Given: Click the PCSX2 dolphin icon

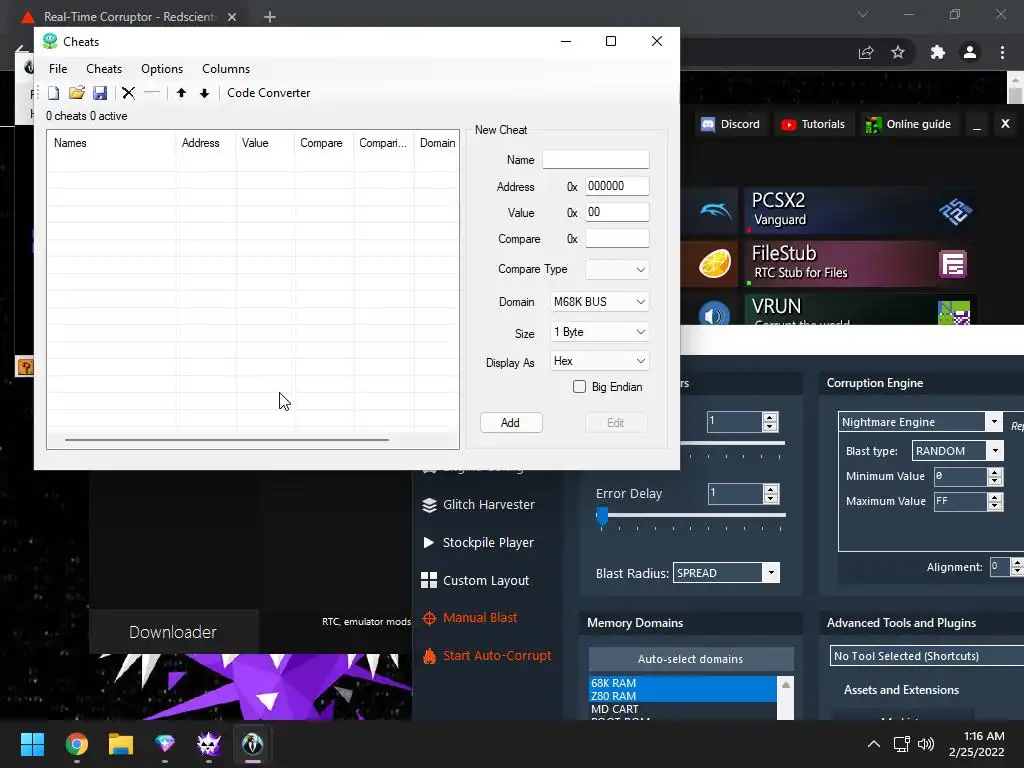Looking at the screenshot, I should tap(715, 210).
